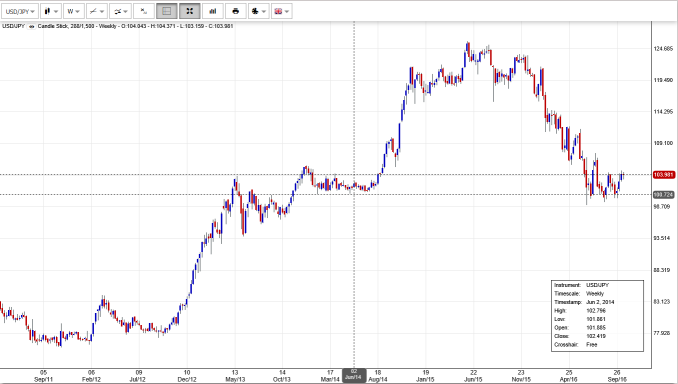Toggle the grid lines button
678x384 pixels.
pyautogui.click(x=167, y=11)
